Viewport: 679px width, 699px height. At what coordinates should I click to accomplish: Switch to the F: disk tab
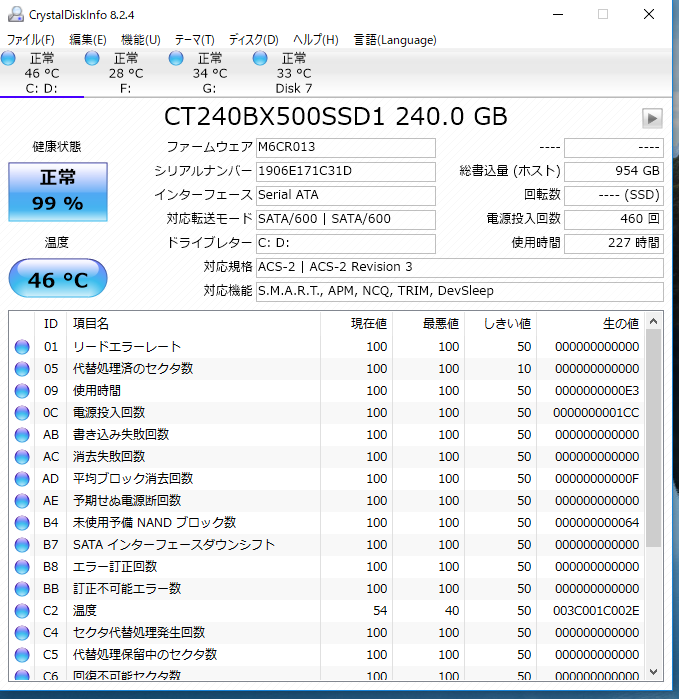(x=126, y=73)
